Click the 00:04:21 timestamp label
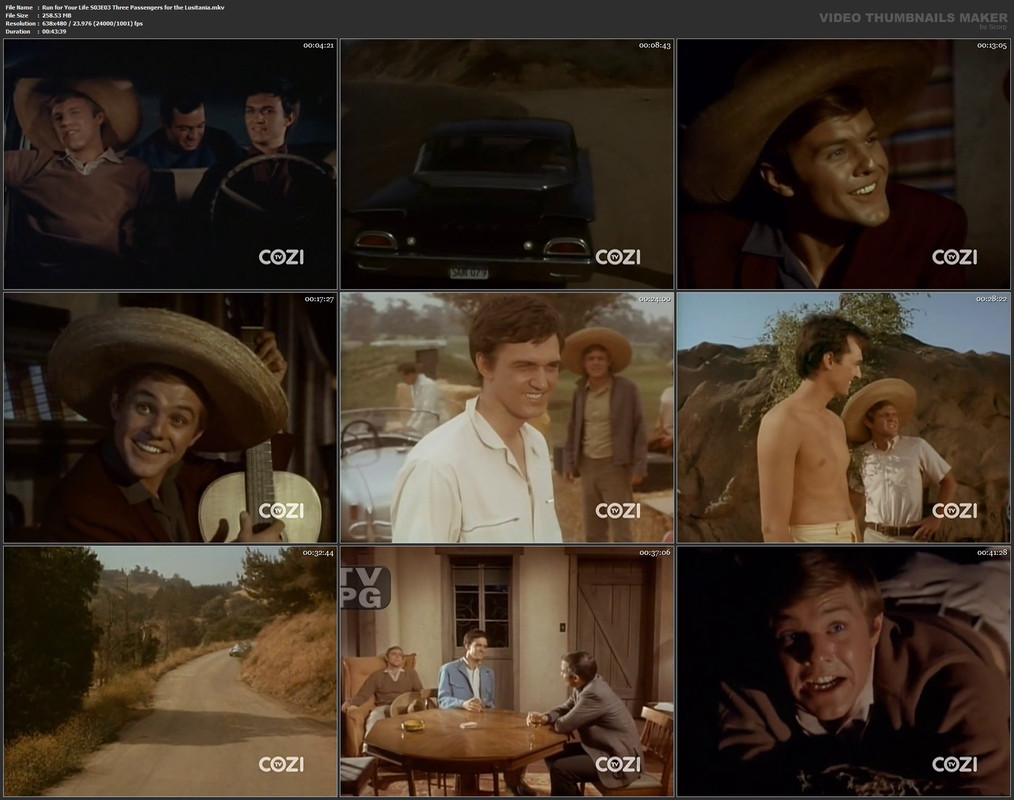This screenshot has height=800, width=1014. point(318,45)
